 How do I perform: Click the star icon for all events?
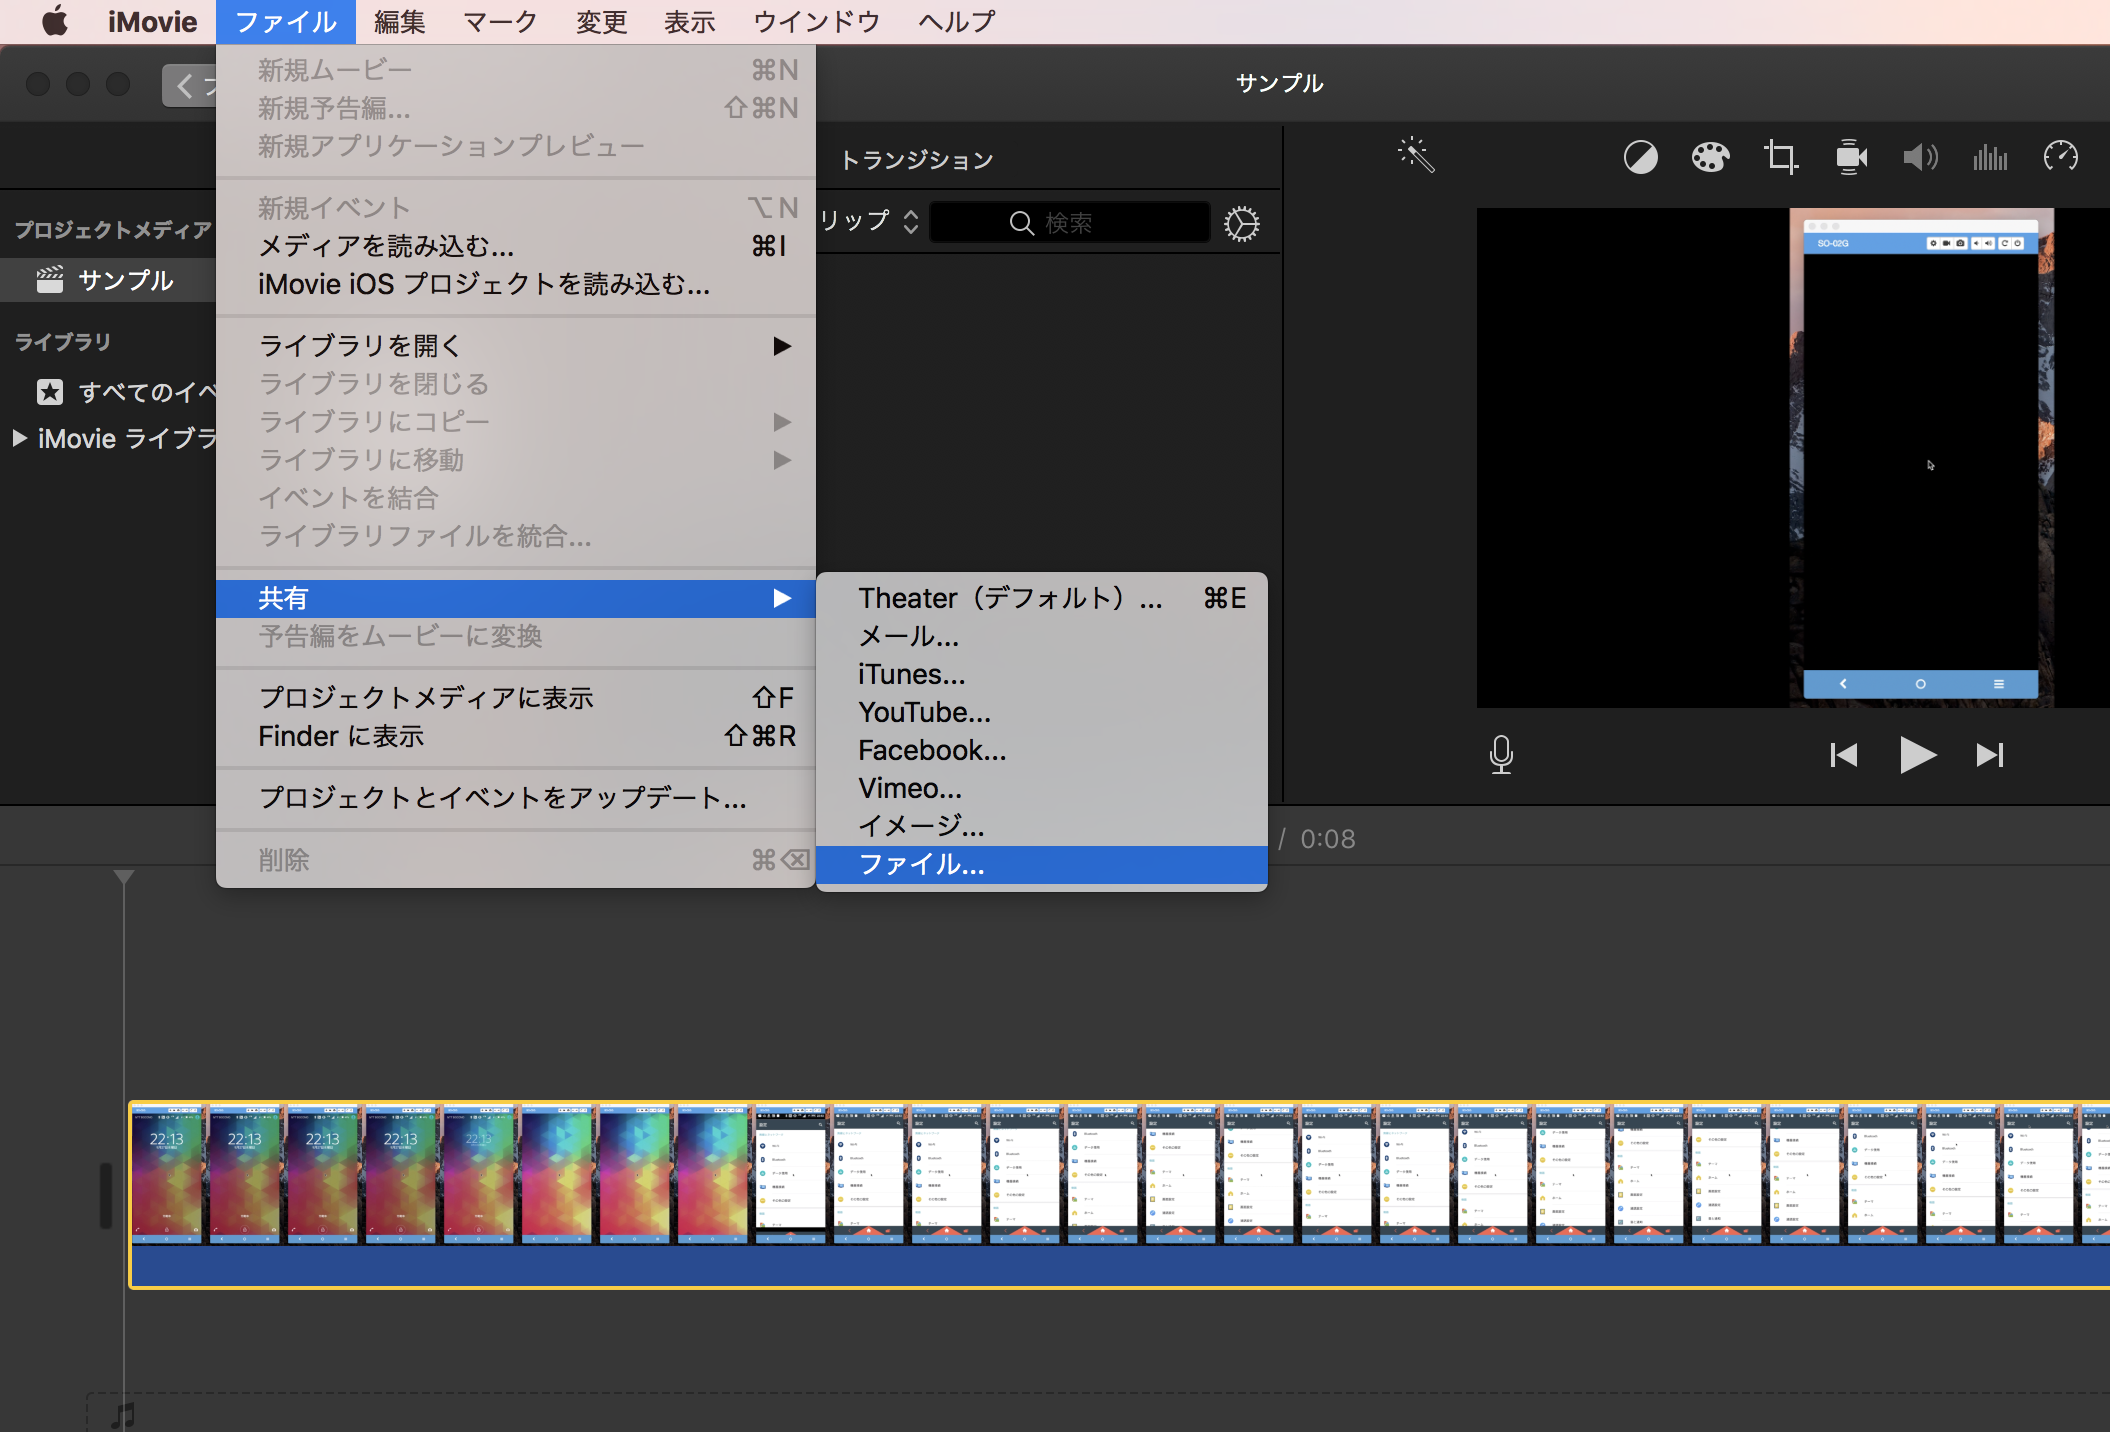point(50,392)
